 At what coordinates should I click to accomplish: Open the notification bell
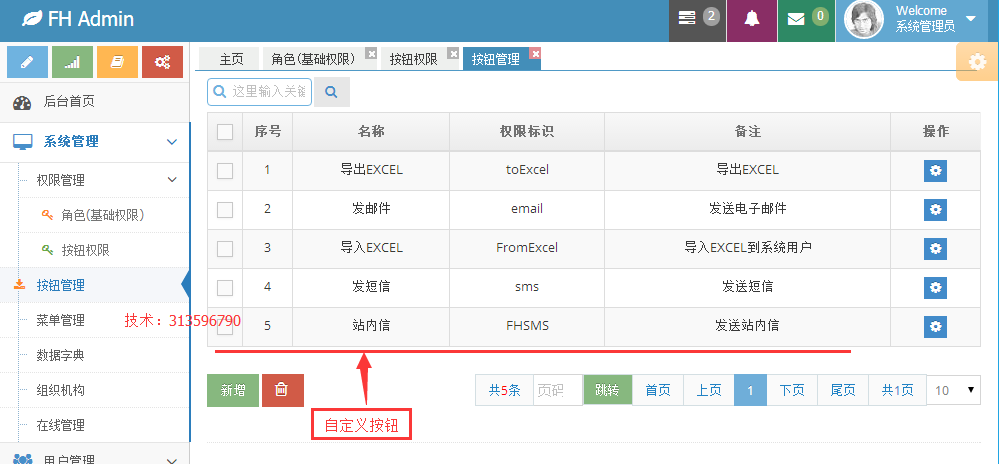coord(752,19)
